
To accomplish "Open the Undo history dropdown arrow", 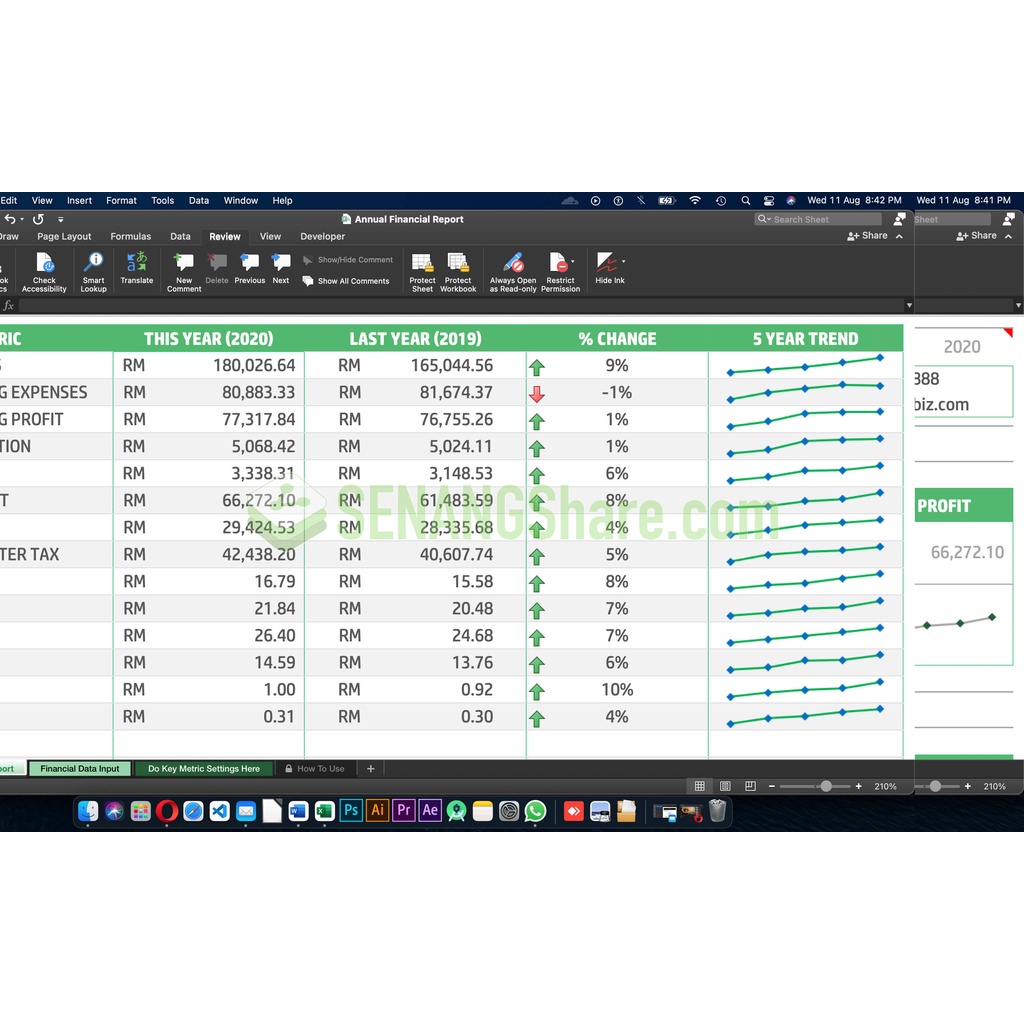I will tap(22, 219).
